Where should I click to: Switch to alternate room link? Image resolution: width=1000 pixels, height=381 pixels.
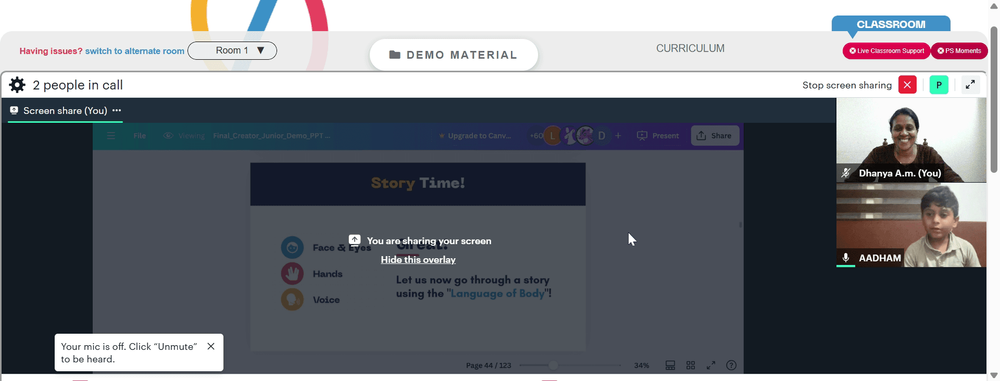pos(135,51)
